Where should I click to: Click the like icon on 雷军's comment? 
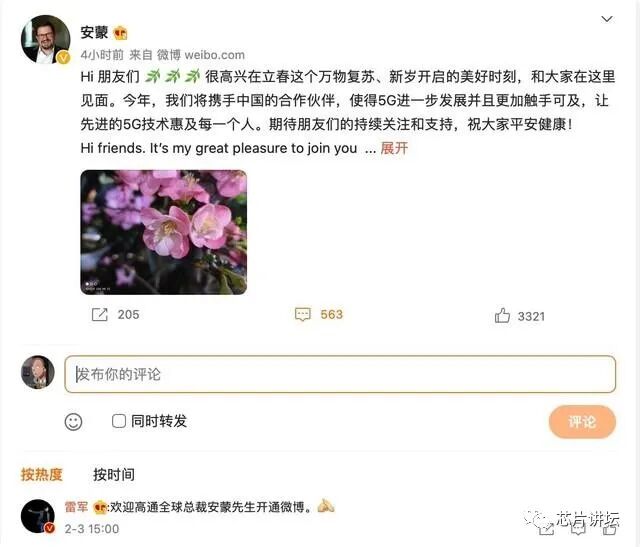pos(609,529)
